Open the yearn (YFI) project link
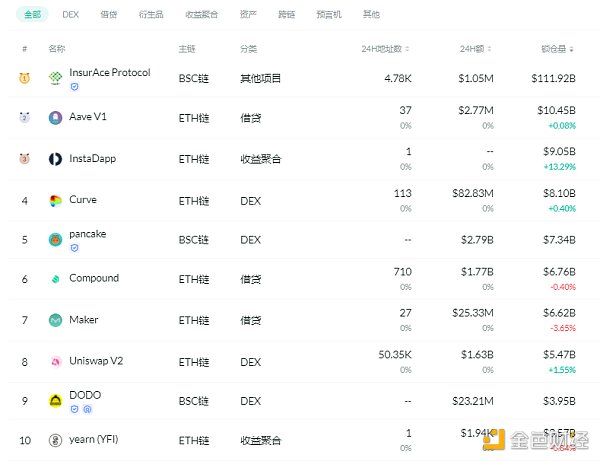Image resolution: width=600 pixels, height=461 pixels. (x=93, y=440)
